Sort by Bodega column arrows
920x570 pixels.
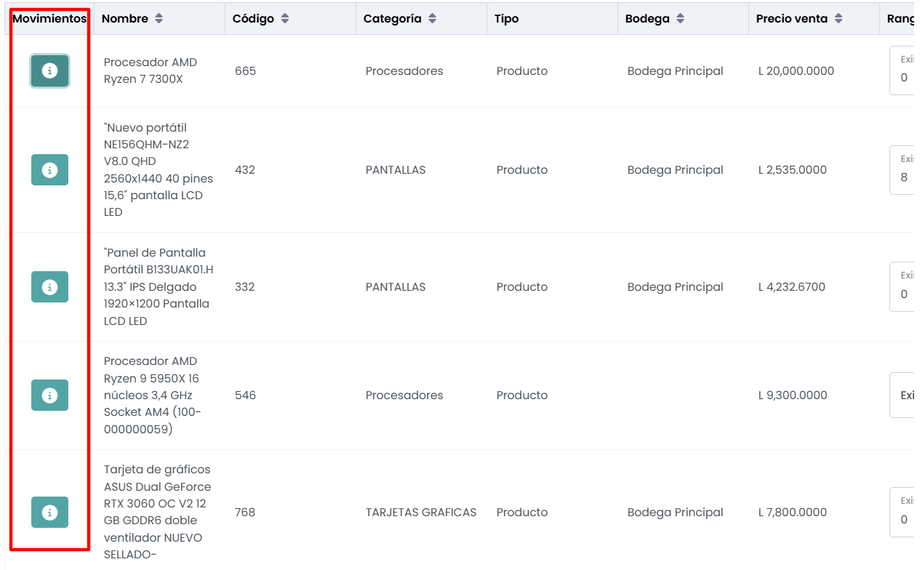coord(680,19)
